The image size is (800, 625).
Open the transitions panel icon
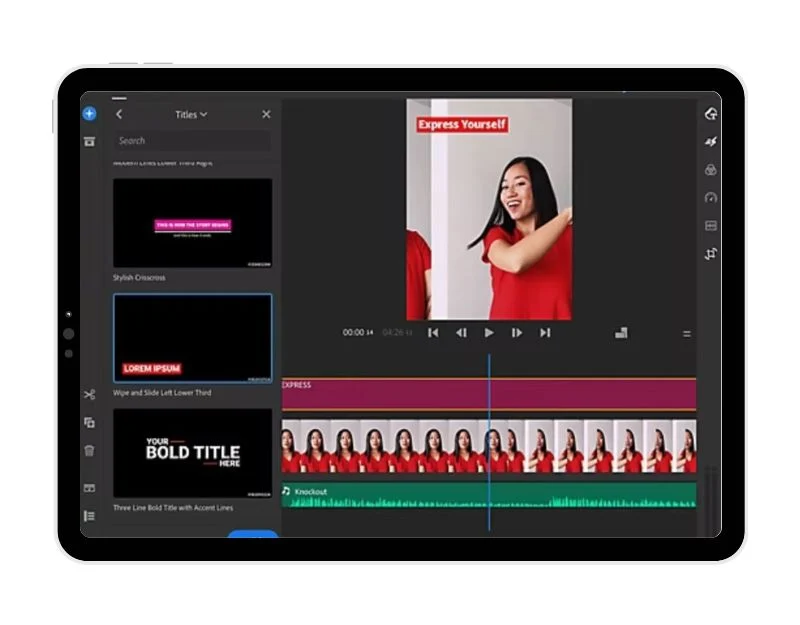(x=711, y=142)
